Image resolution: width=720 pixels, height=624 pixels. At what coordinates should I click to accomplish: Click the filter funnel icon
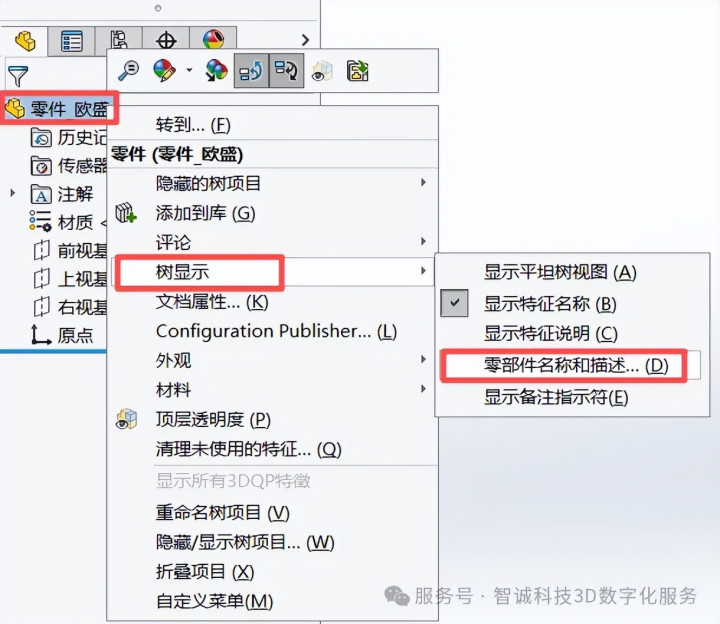[x=18, y=76]
